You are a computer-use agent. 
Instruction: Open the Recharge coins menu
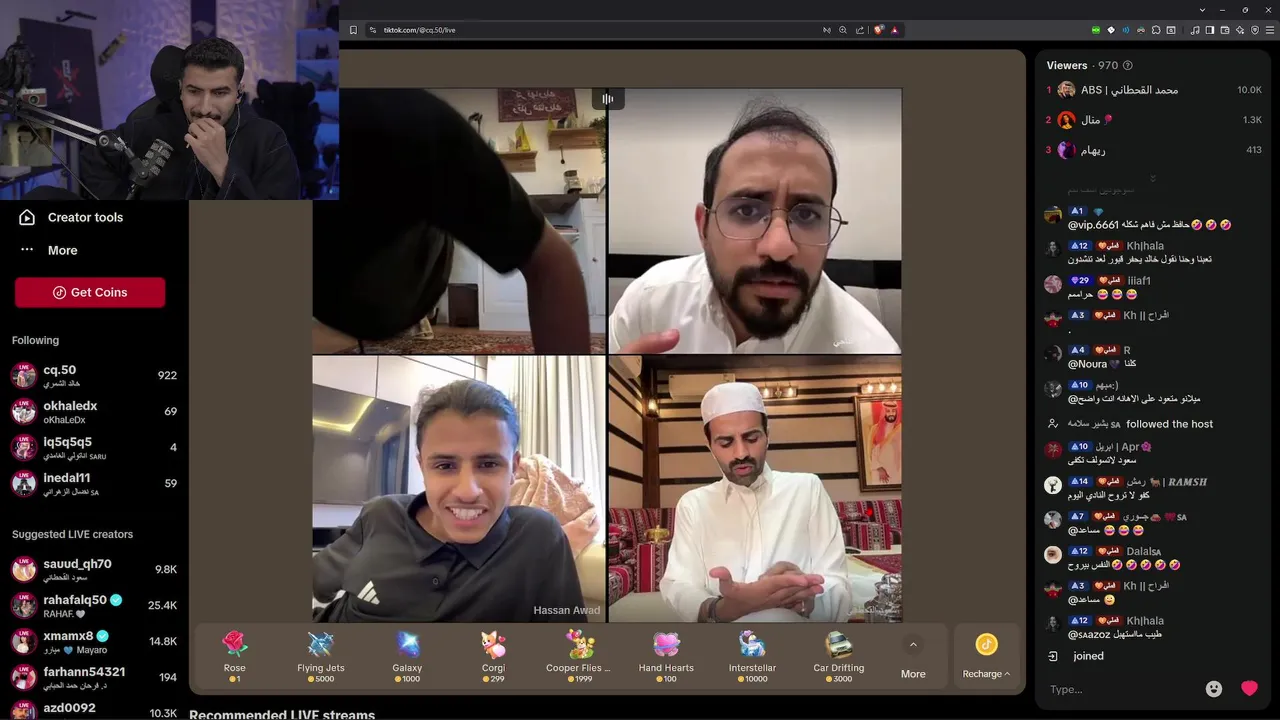[986, 656]
